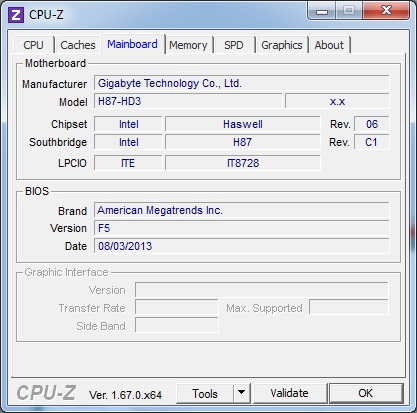Expand the Tools dropdown arrow

coord(242,394)
